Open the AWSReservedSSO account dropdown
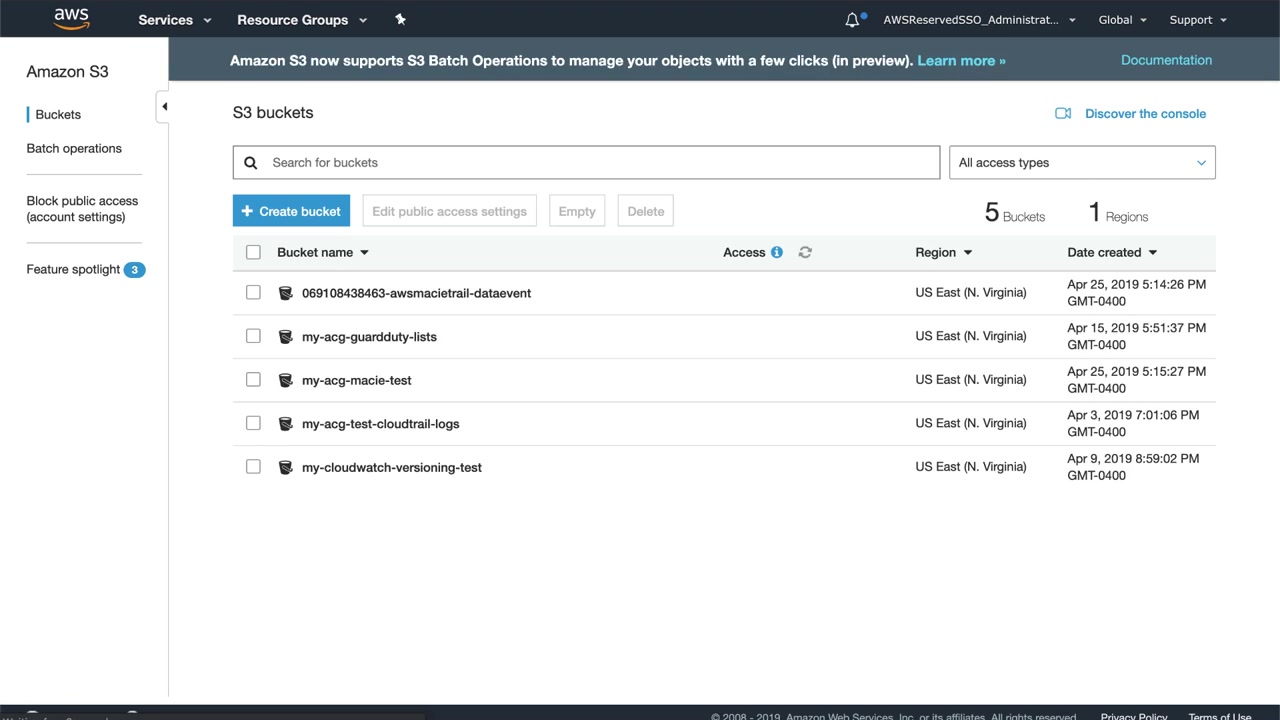Viewport: 1280px width, 720px height. pos(979,20)
